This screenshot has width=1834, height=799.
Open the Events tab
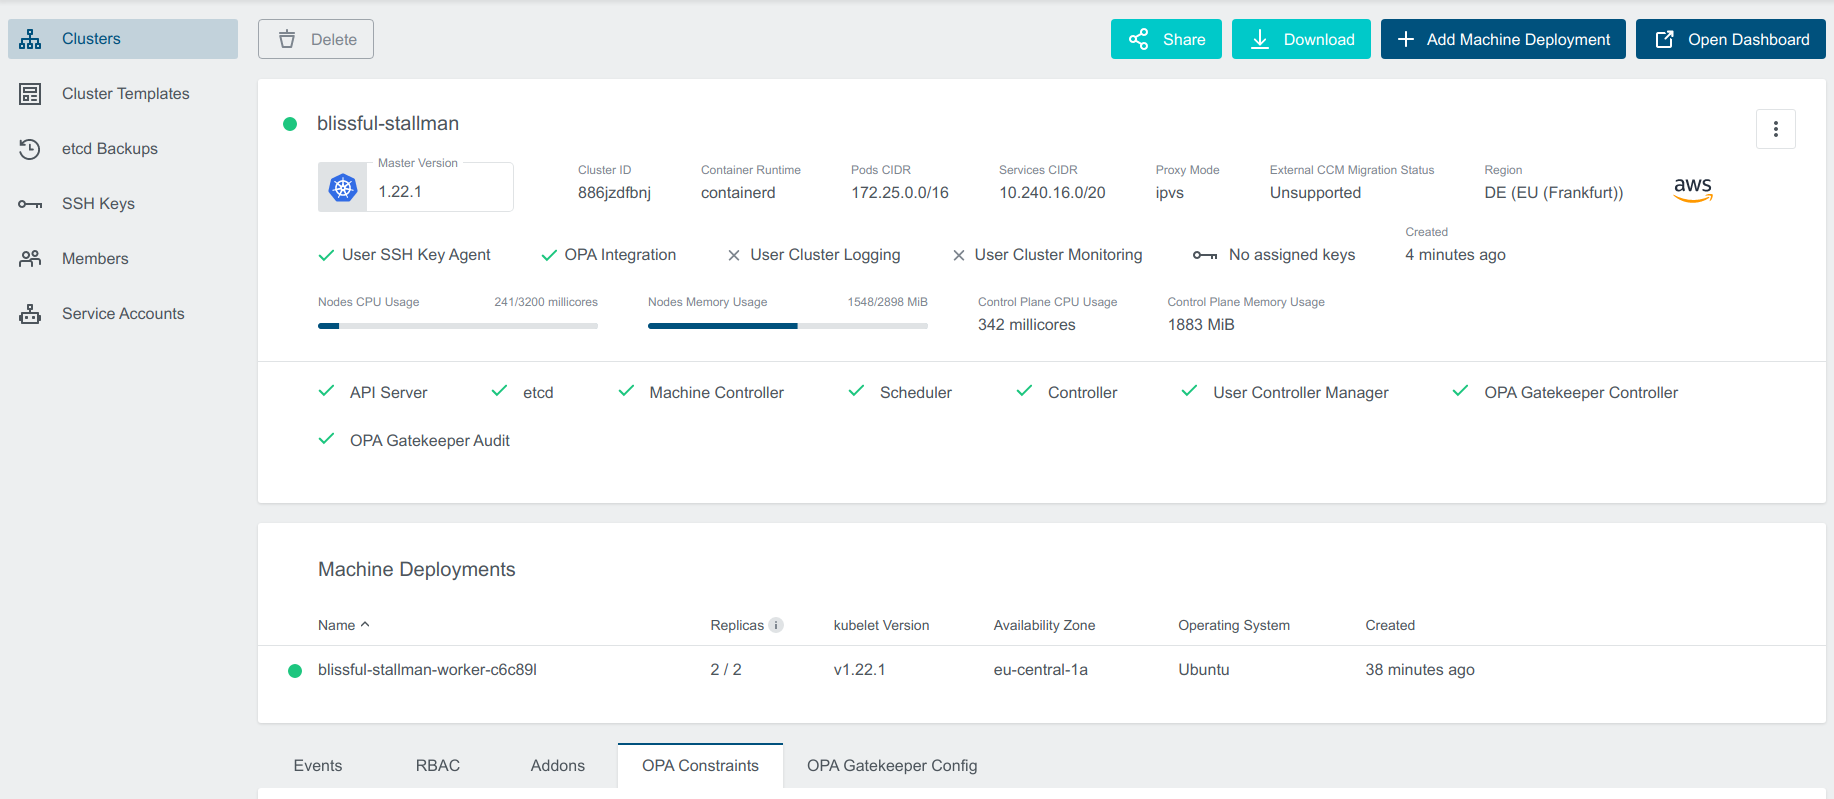(318, 766)
